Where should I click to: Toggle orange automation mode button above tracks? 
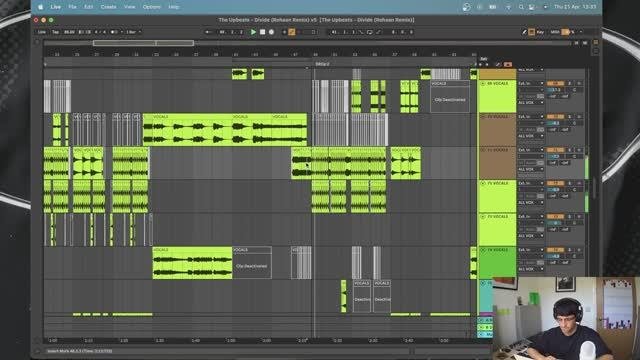[x=508, y=64]
